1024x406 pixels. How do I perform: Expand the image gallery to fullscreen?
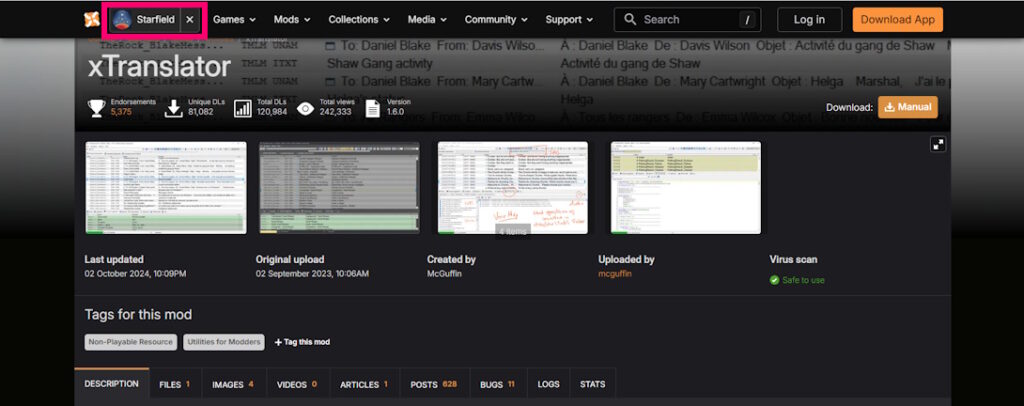pyautogui.click(x=938, y=145)
